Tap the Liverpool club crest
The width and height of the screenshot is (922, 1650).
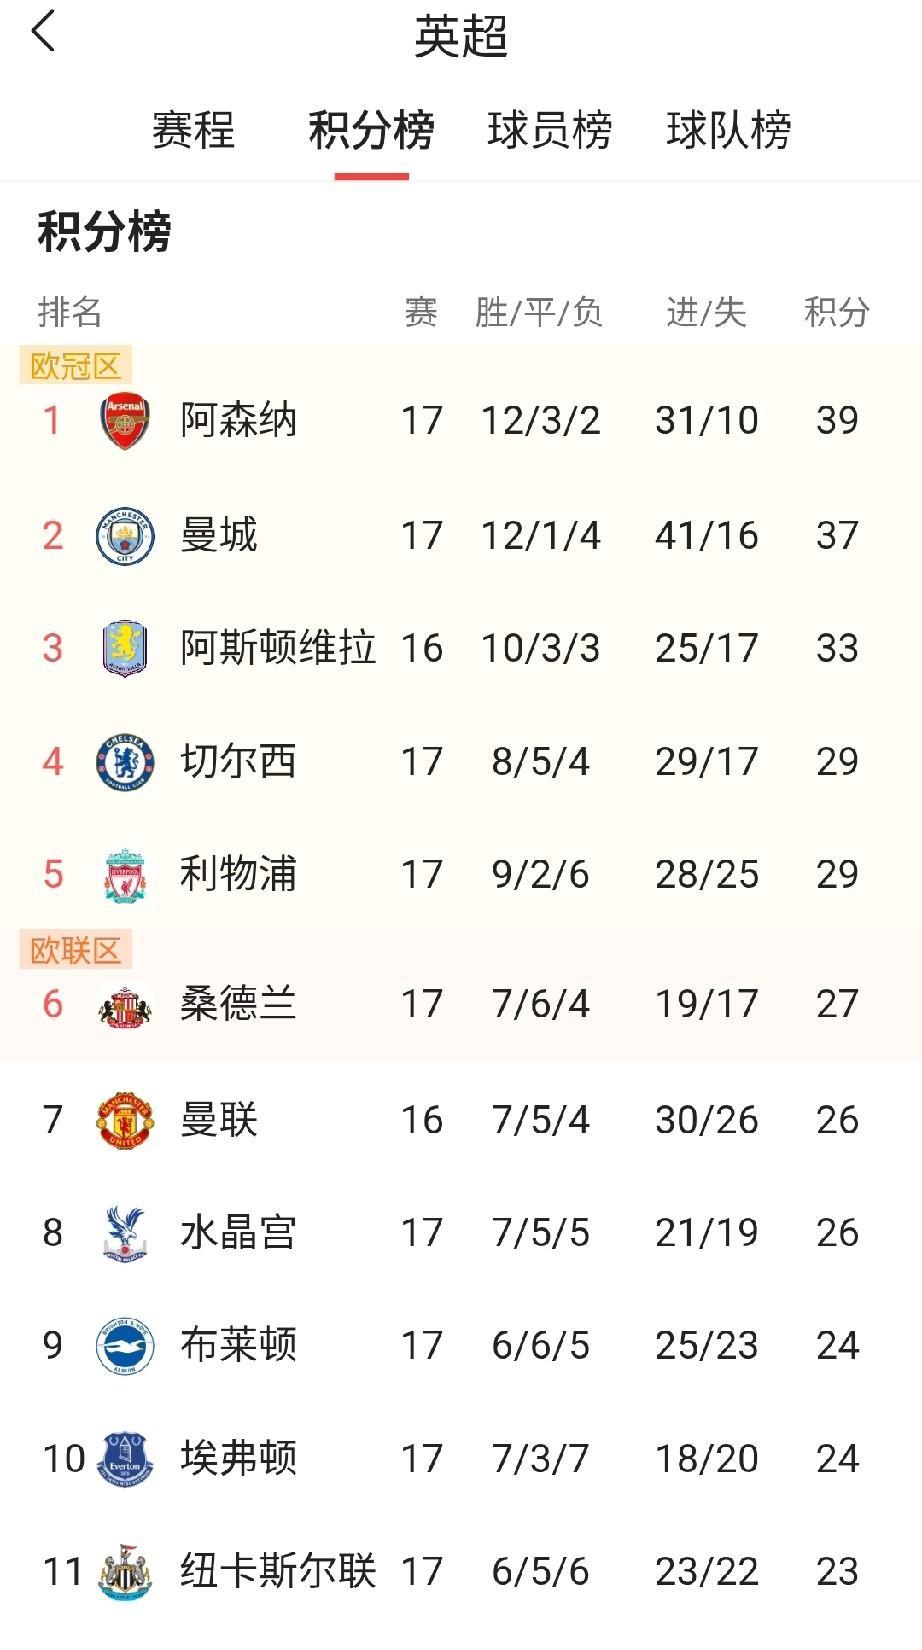125,875
